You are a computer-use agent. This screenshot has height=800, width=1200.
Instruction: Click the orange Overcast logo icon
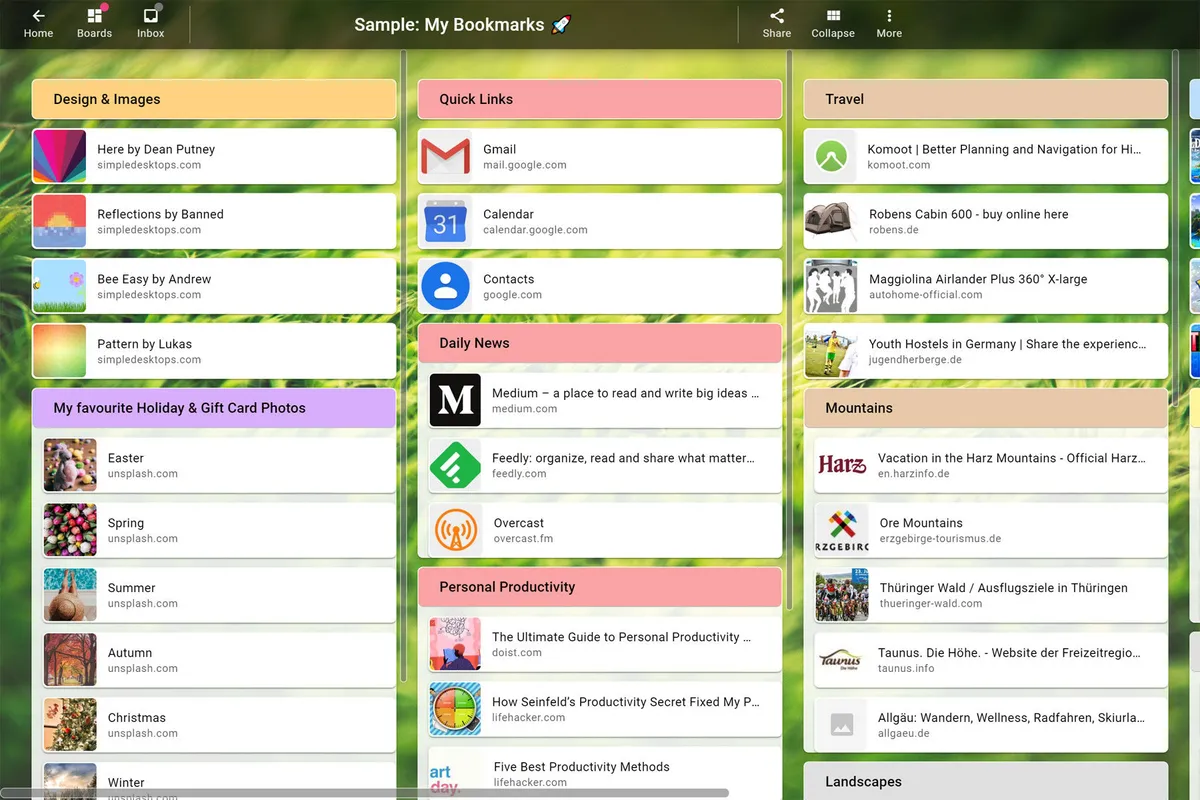[x=455, y=530]
